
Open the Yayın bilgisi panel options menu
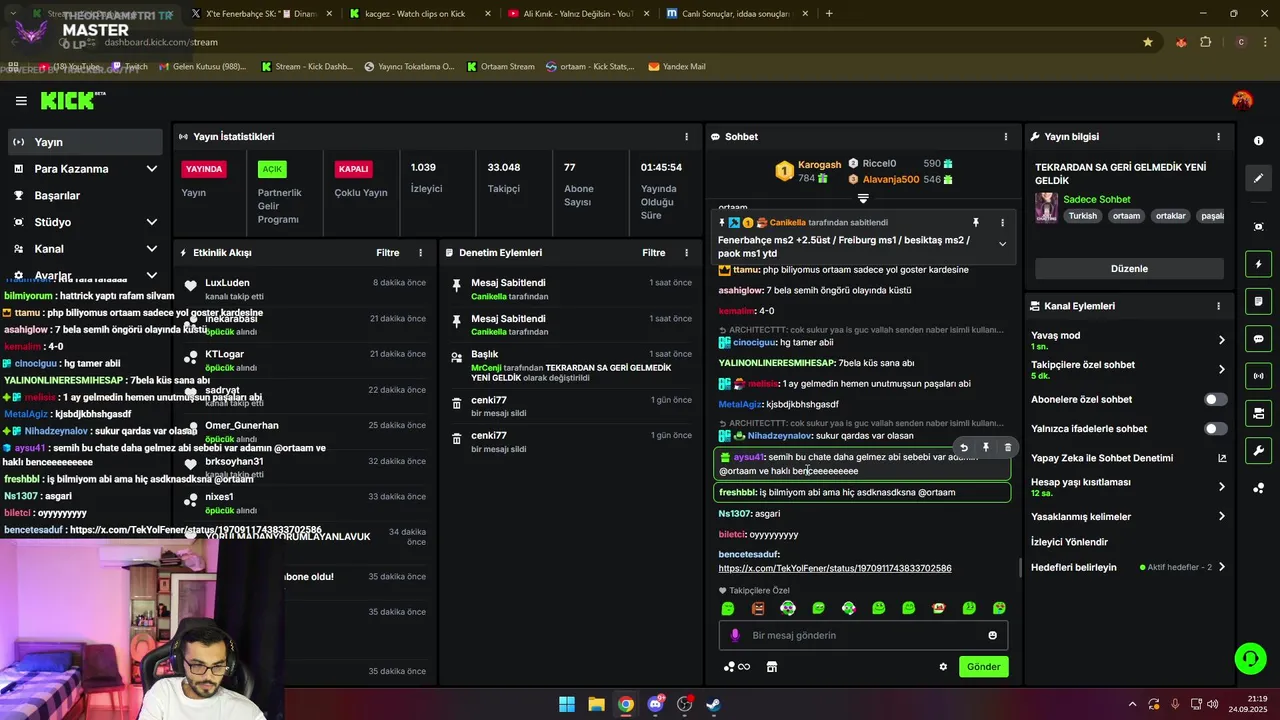pyautogui.click(x=1218, y=137)
